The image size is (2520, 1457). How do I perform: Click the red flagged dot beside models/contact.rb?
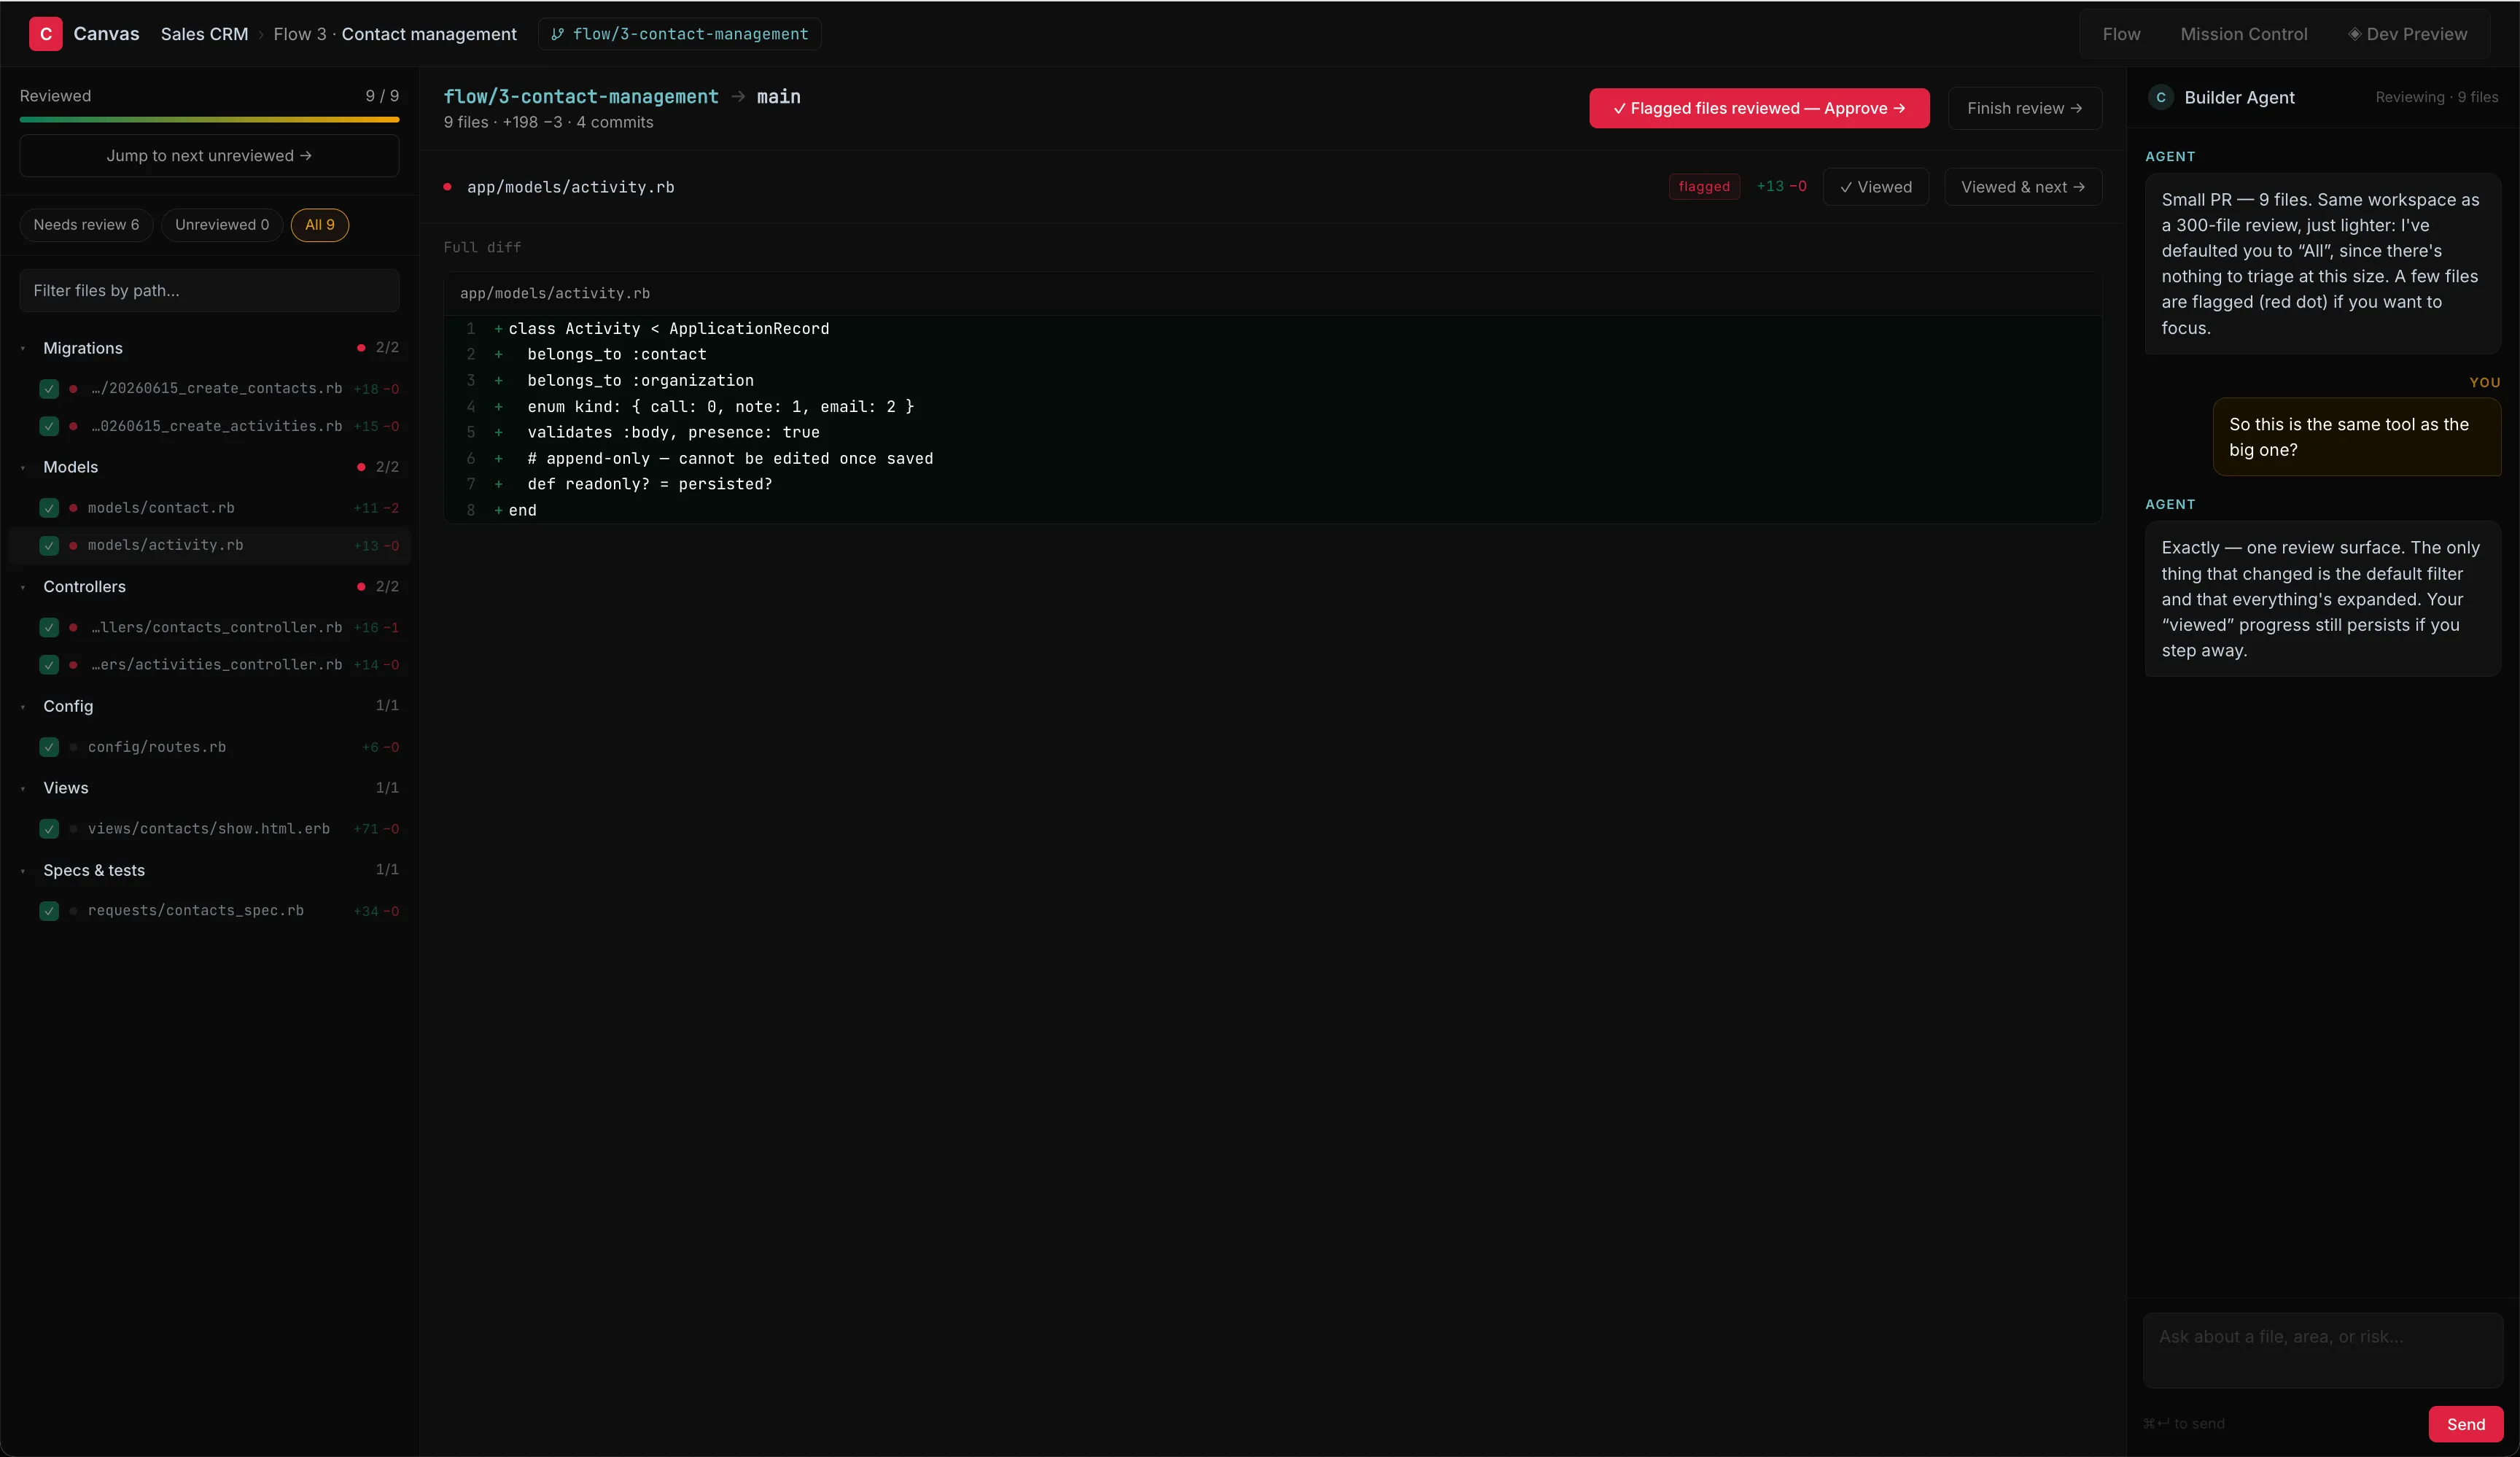click(73, 508)
